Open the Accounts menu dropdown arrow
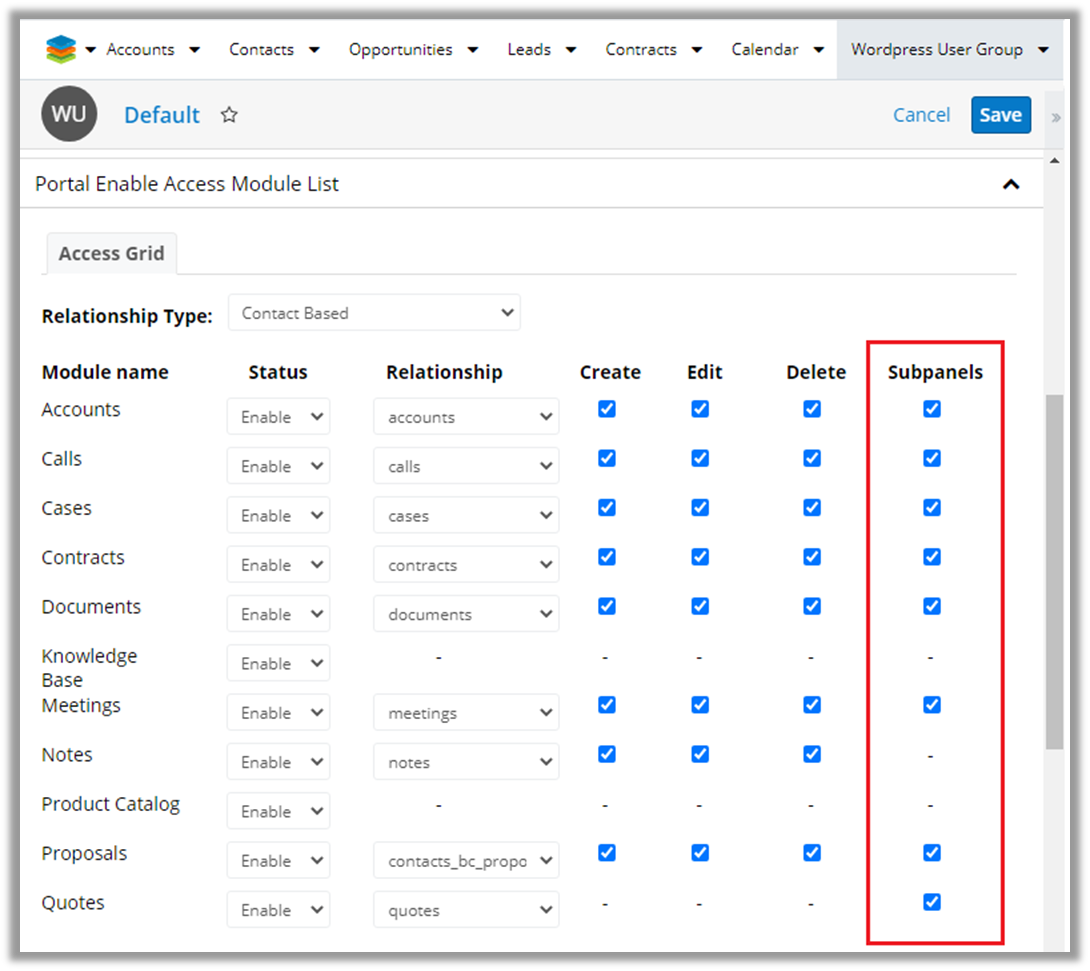The width and height of the screenshot is (1090, 971). (194, 50)
